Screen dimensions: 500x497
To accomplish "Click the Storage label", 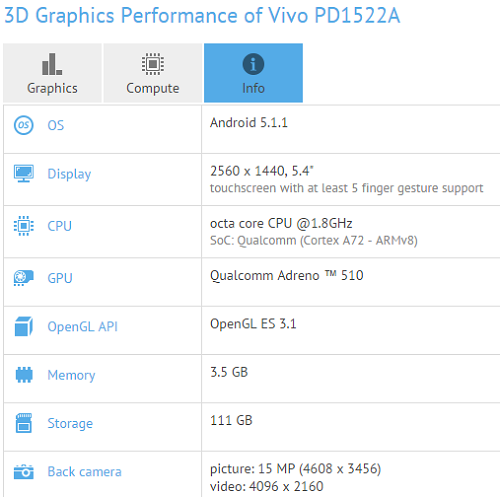I will pyautogui.click(x=70, y=423).
